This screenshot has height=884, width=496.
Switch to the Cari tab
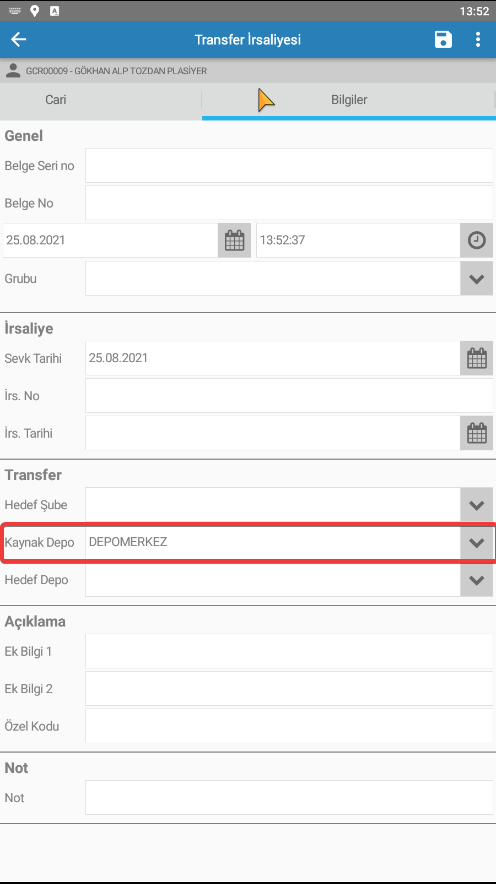[x=56, y=100]
